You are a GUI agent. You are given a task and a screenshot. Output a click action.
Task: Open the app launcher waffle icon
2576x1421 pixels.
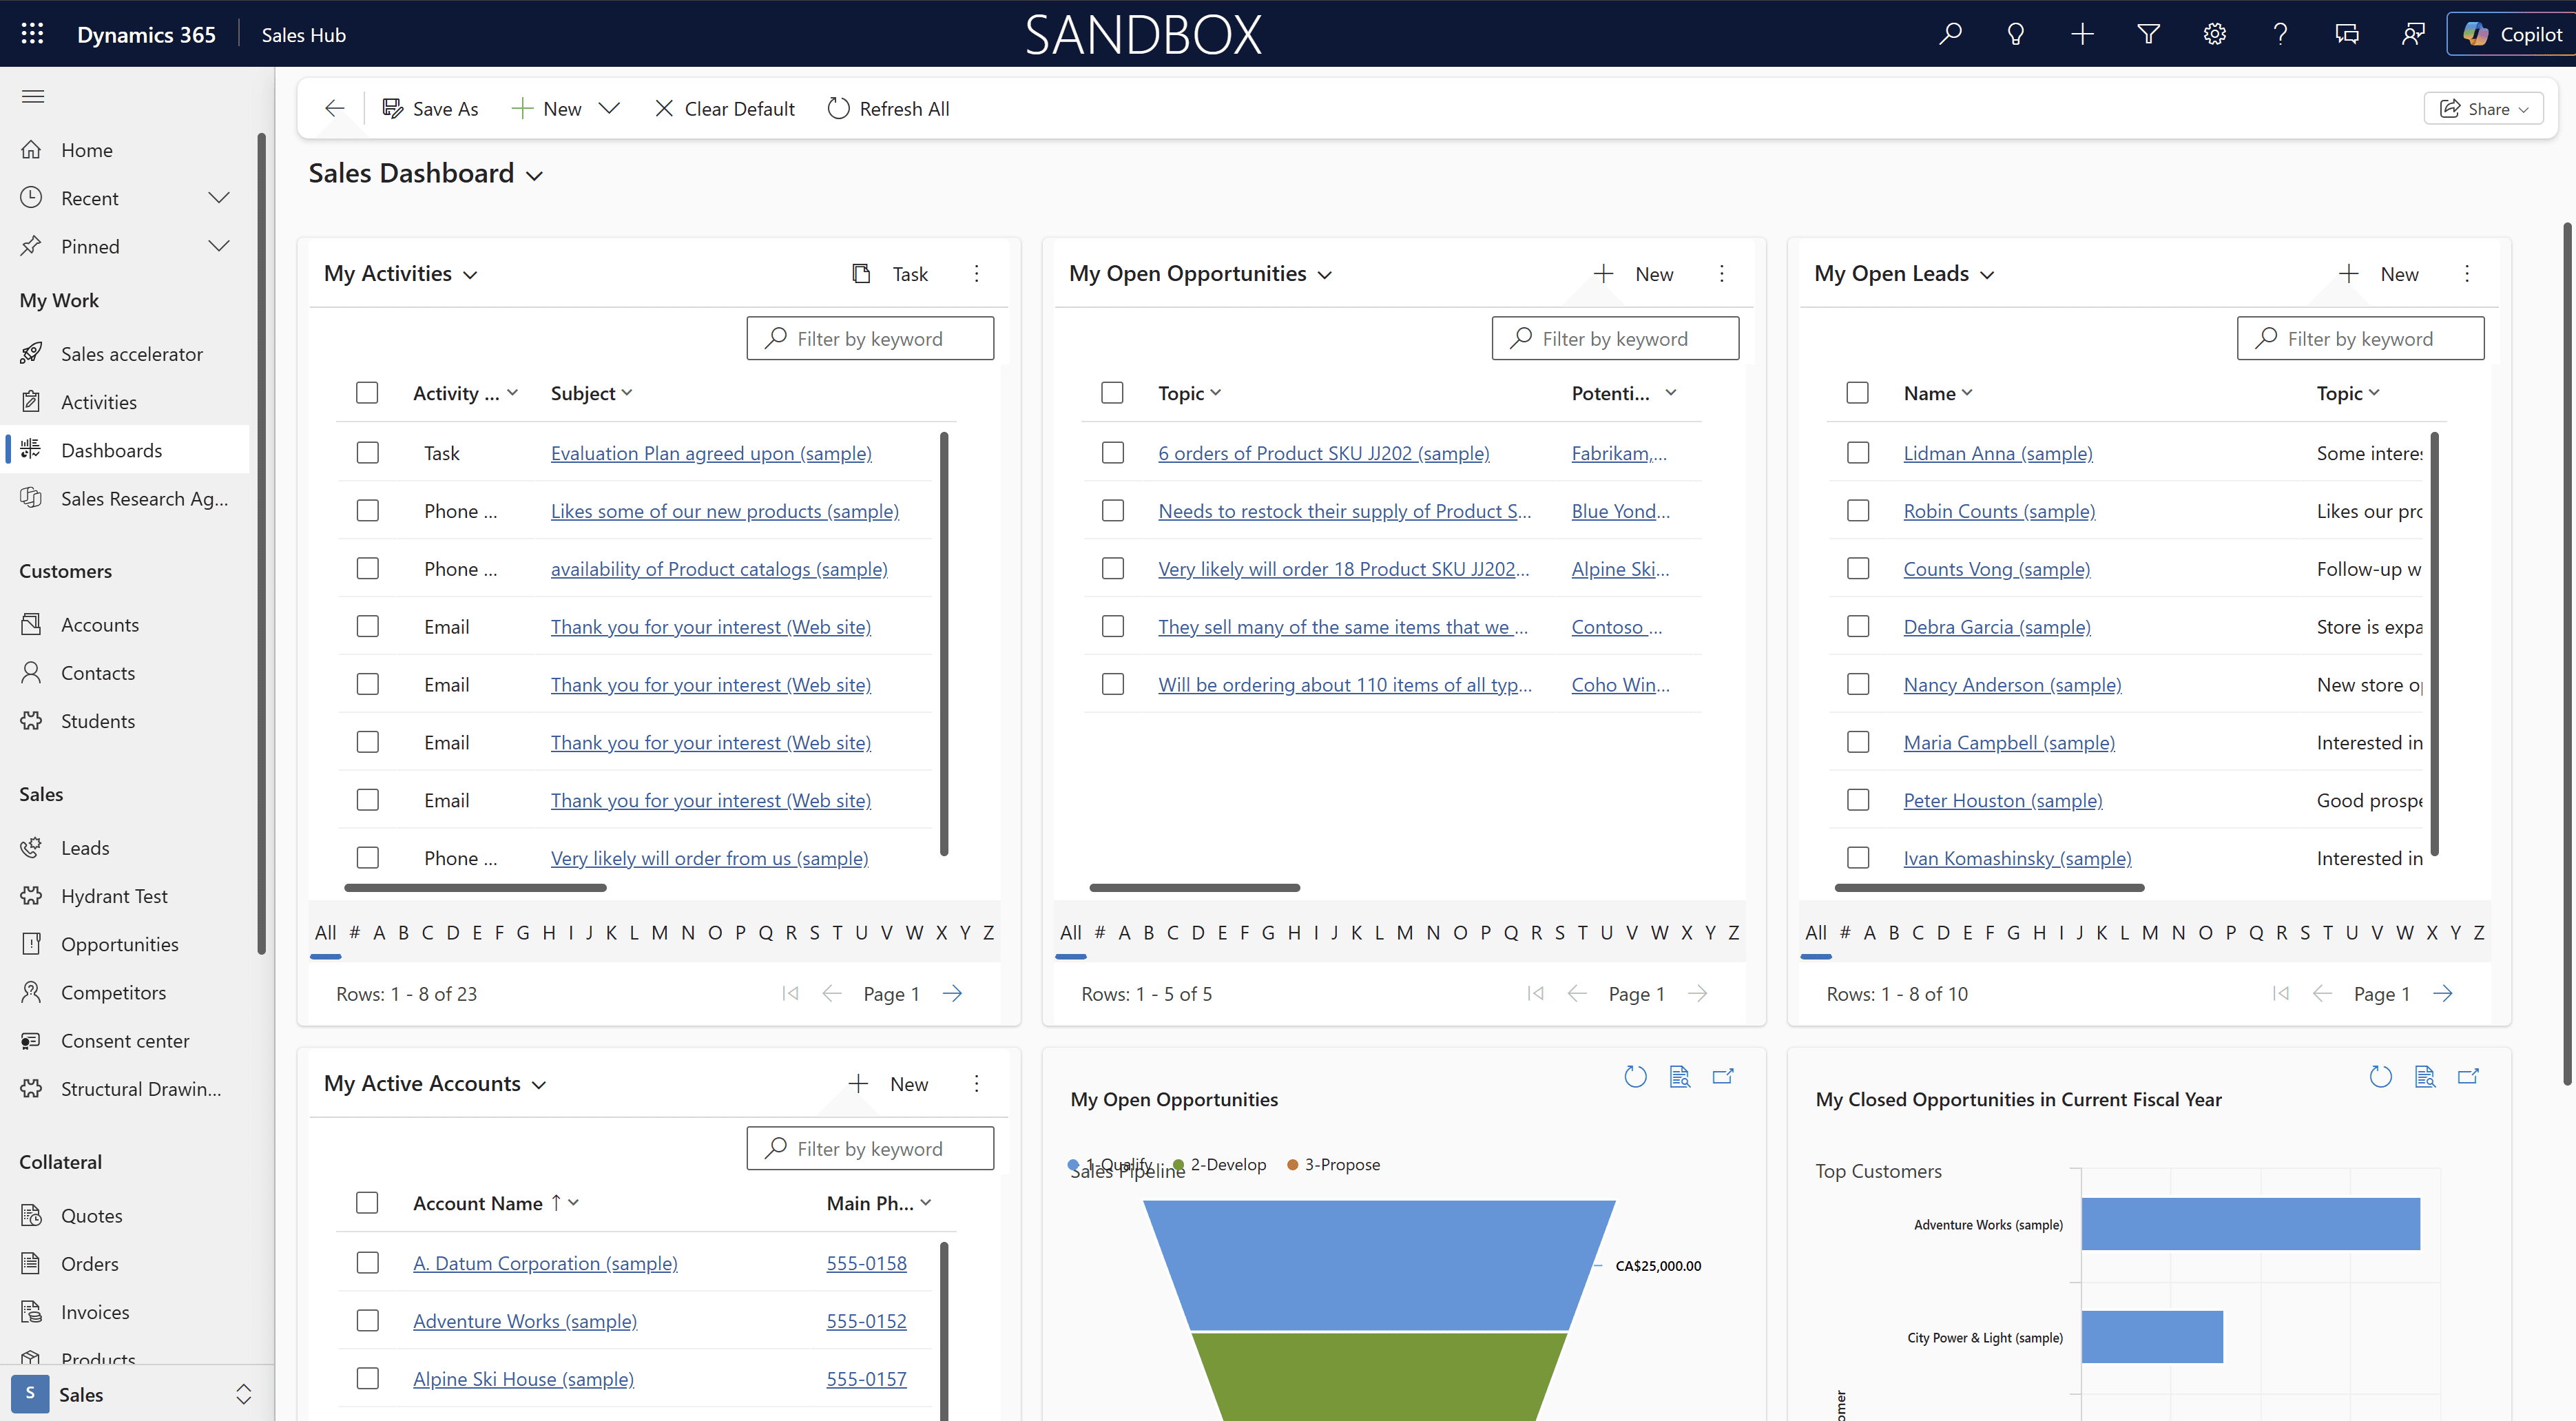[x=32, y=34]
